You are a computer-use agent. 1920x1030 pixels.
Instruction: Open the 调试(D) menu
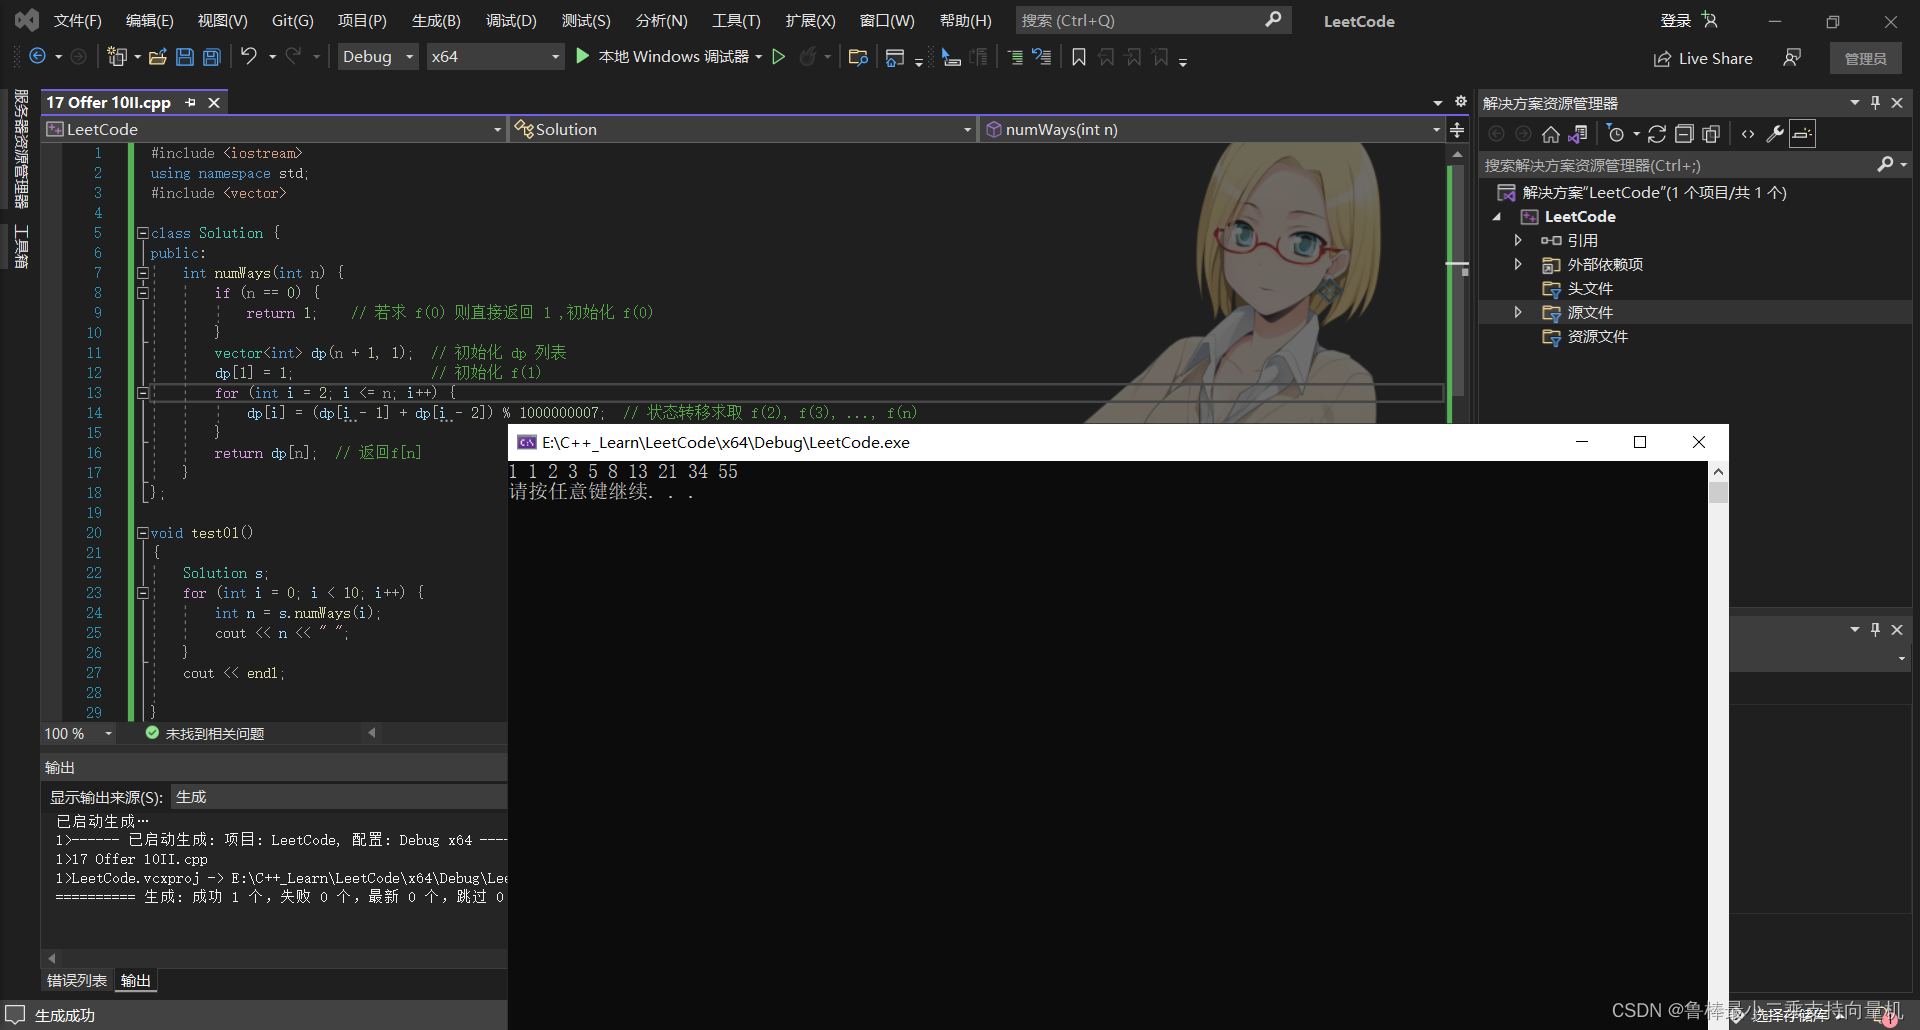[x=511, y=21]
